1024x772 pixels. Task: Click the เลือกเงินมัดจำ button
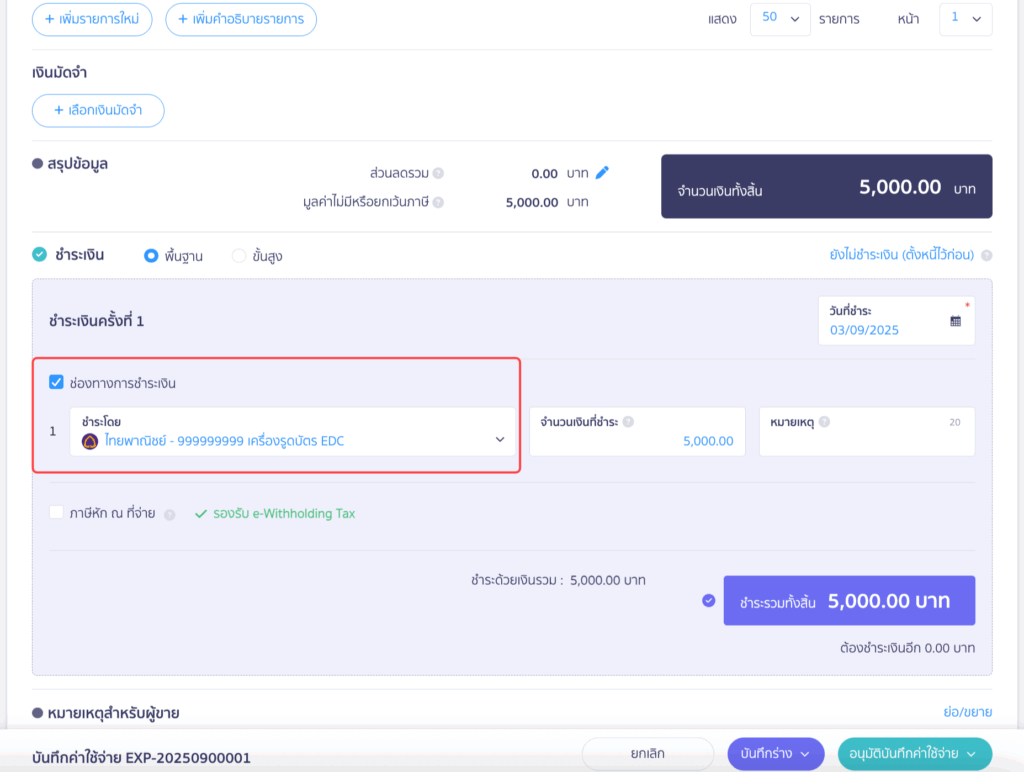(98, 111)
